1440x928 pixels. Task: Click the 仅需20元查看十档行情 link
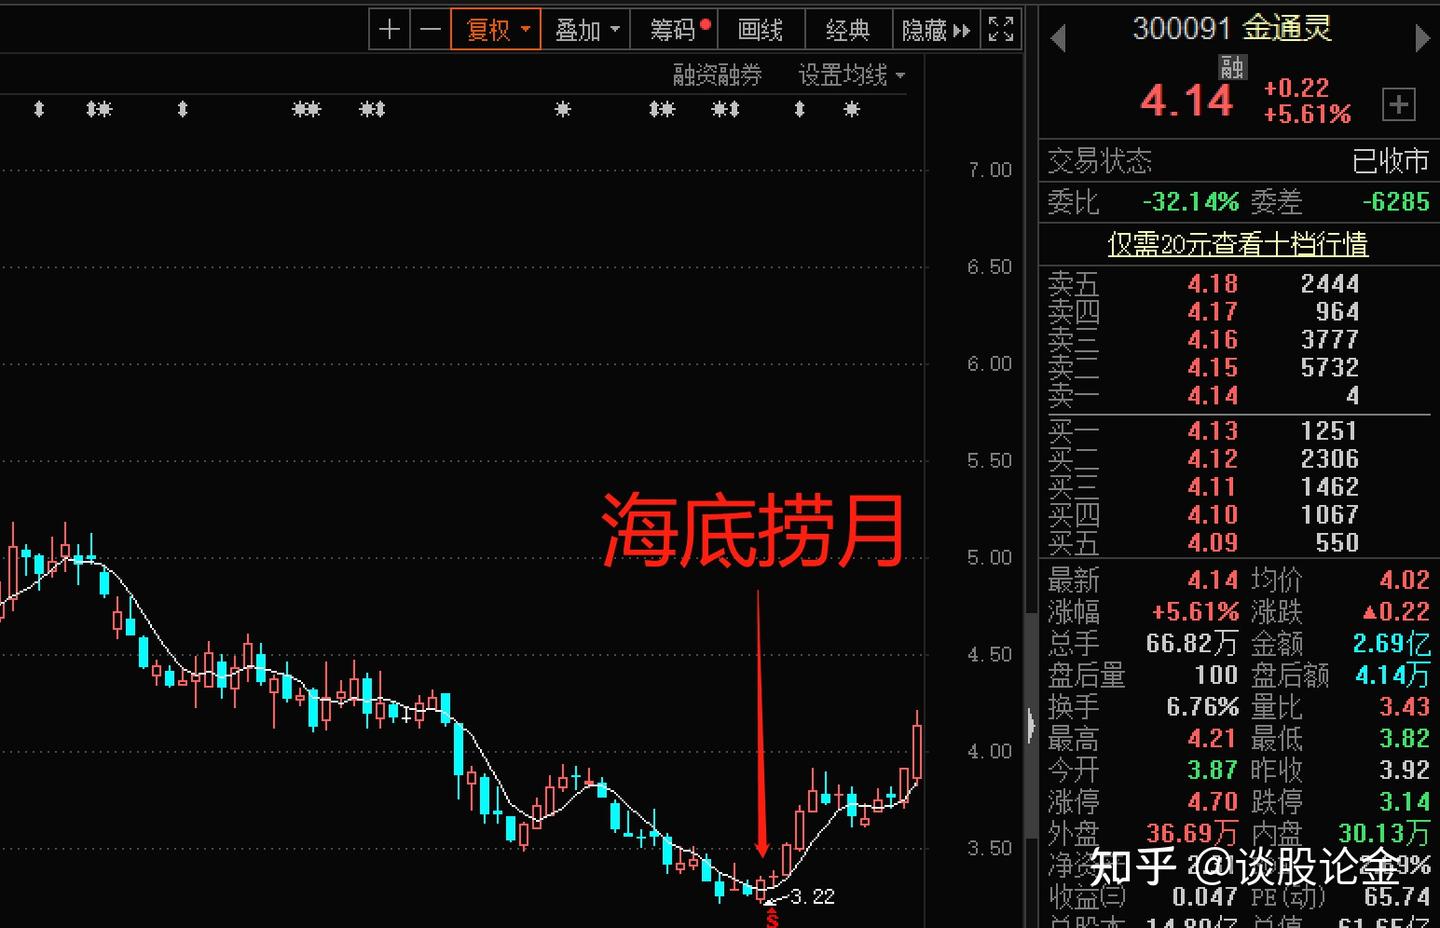[x=1237, y=243]
